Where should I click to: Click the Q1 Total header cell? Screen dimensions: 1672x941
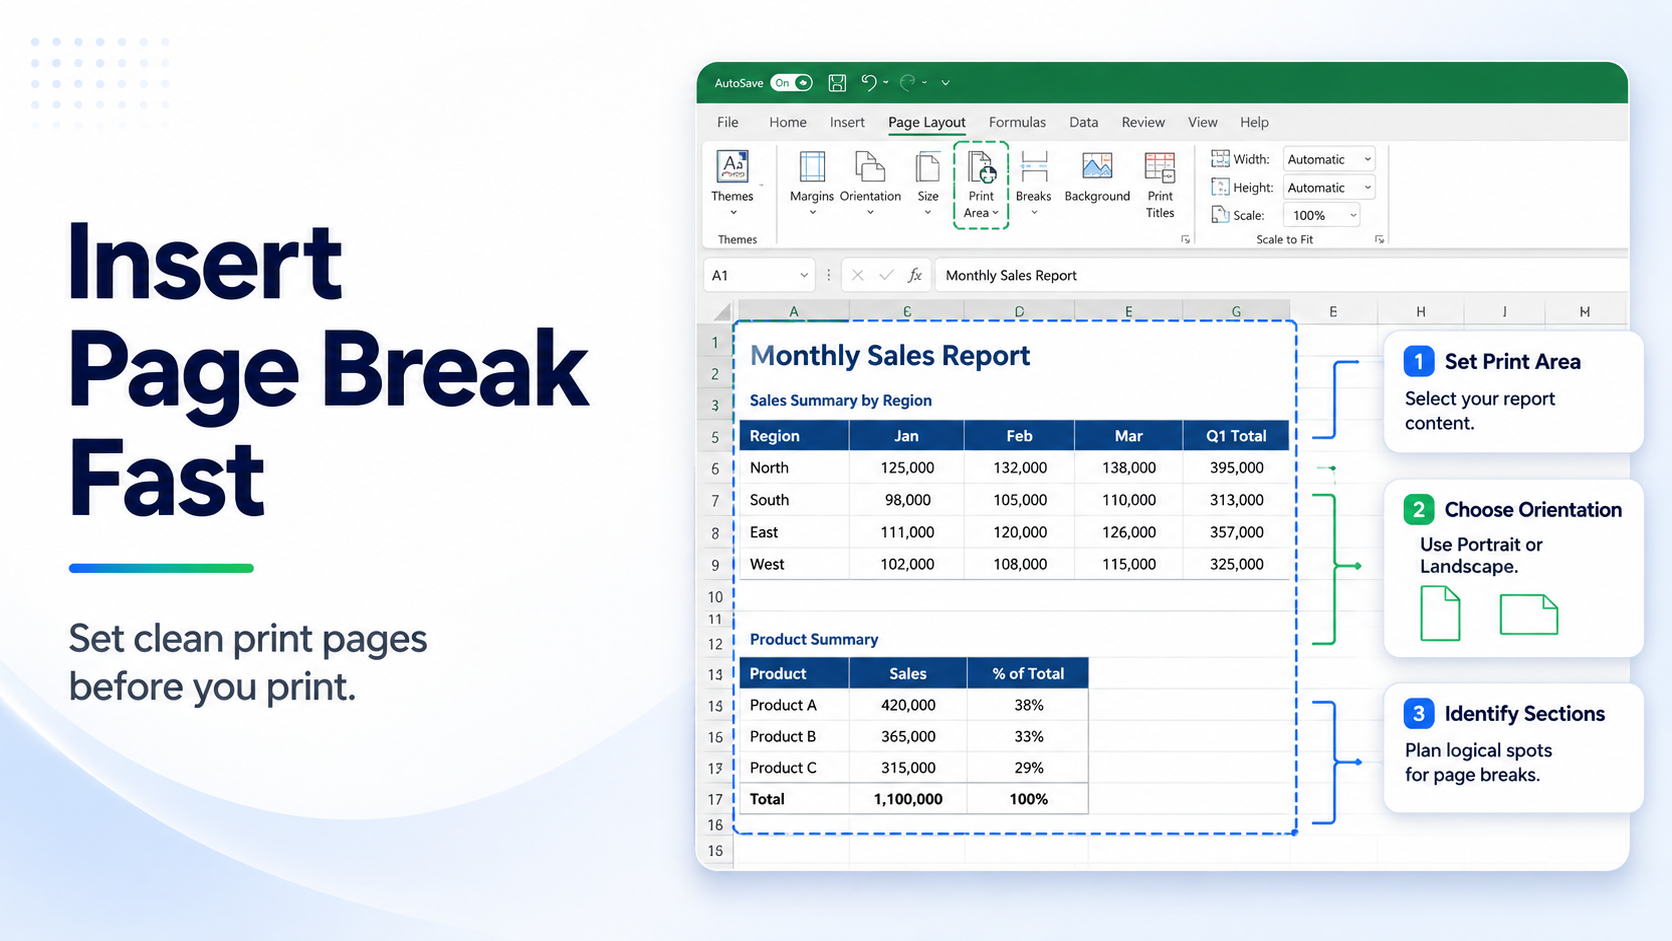pyautogui.click(x=1236, y=436)
